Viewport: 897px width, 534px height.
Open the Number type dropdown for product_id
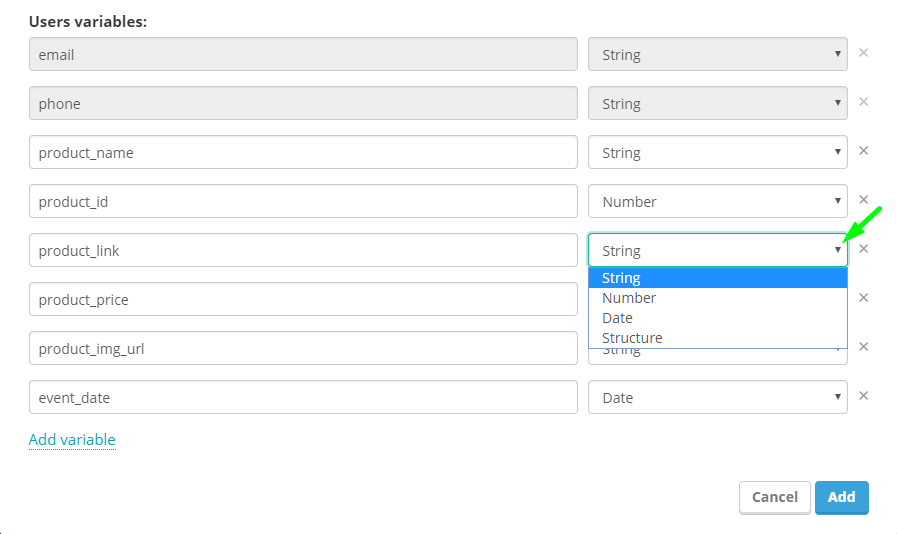pyautogui.click(x=717, y=201)
